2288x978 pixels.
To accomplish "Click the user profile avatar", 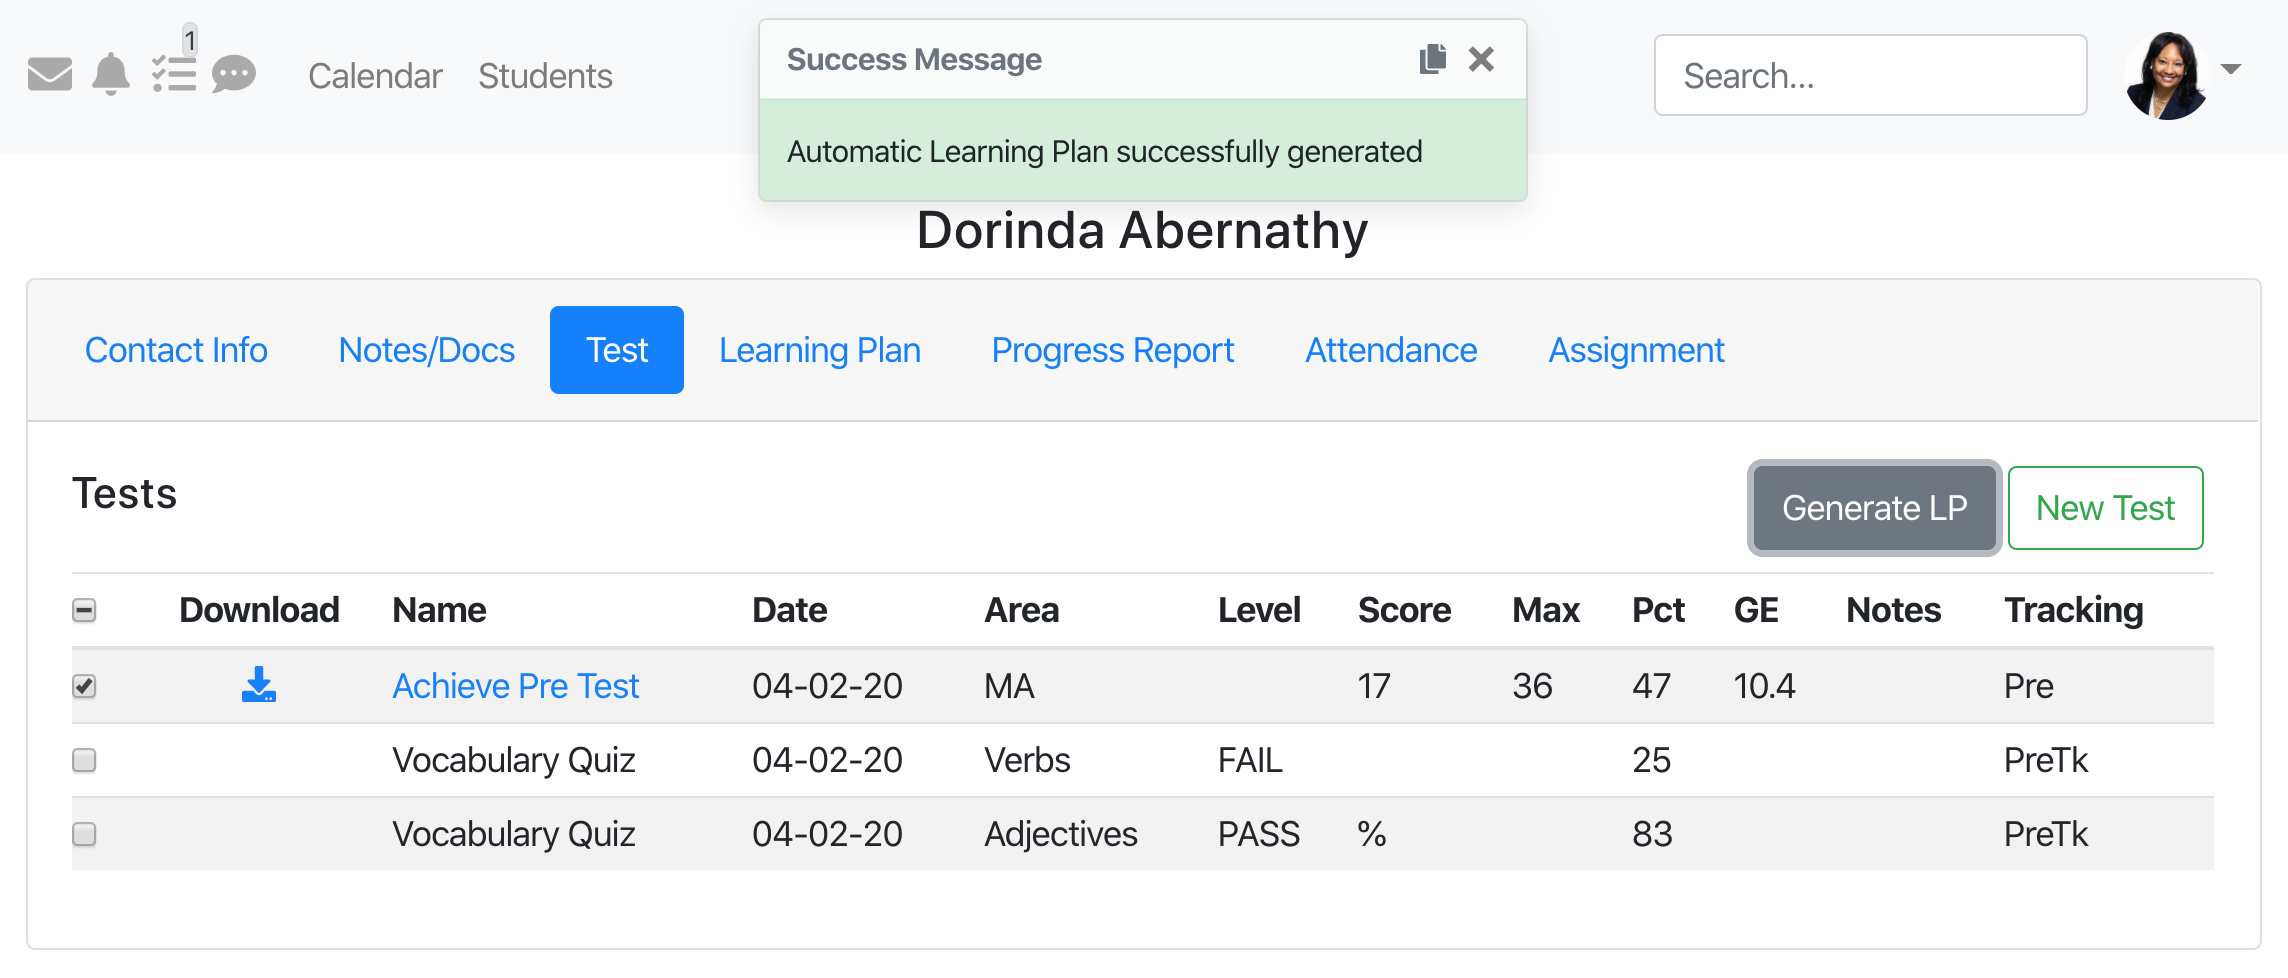I will click(2166, 75).
